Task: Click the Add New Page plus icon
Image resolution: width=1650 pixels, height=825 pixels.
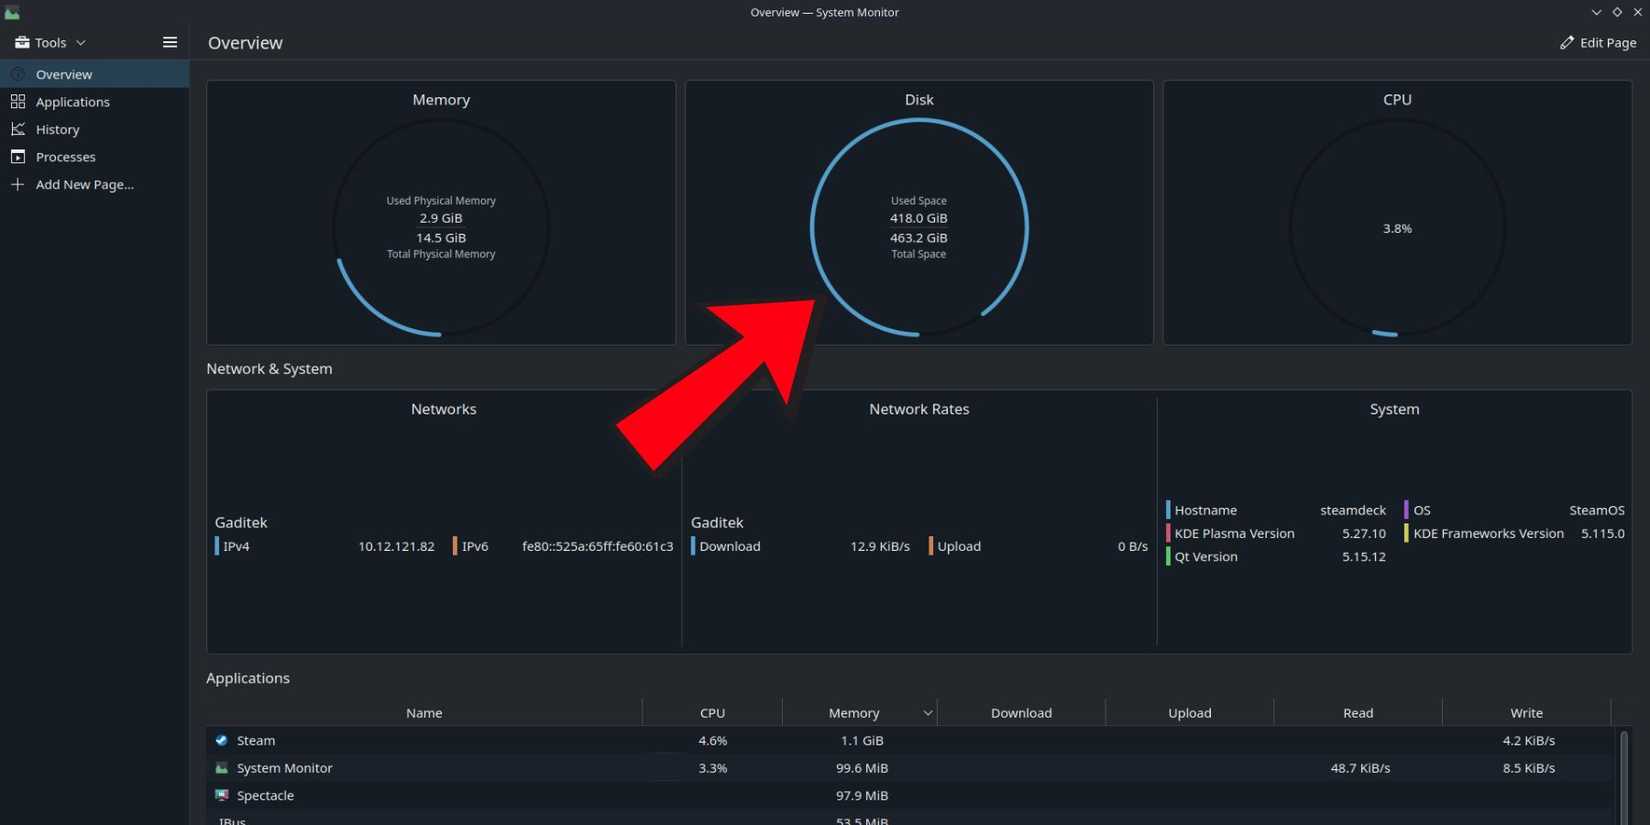Action: (17, 184)
